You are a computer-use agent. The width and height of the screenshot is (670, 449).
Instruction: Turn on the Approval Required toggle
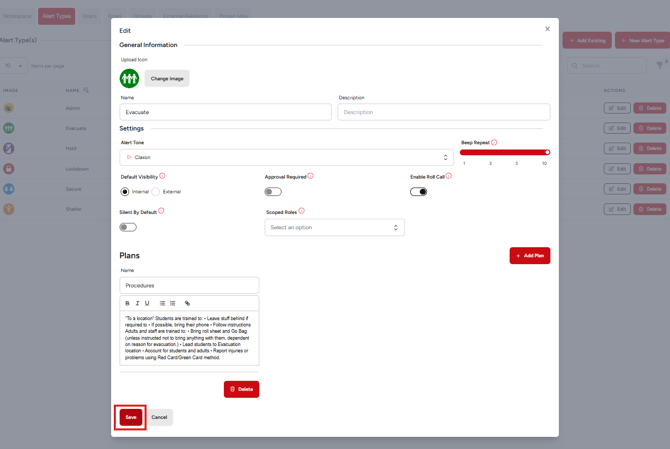[273, 191]
